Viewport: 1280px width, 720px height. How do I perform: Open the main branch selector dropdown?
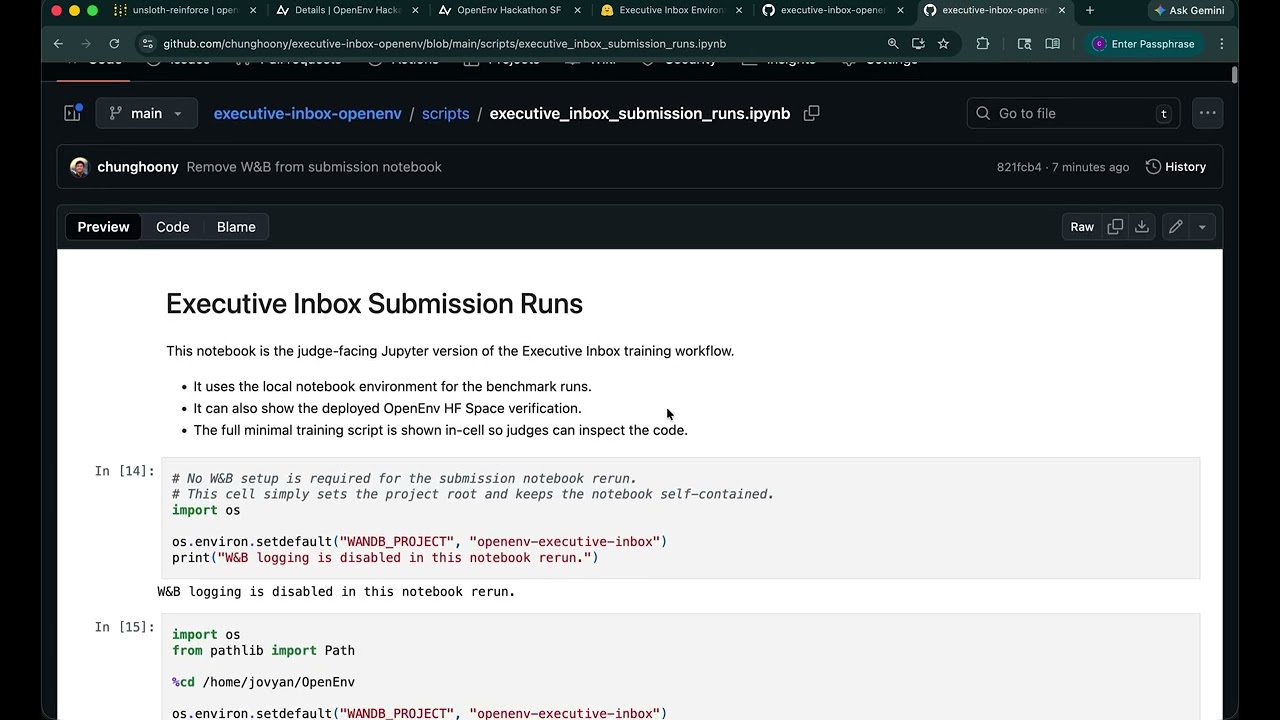(x=146, y=113)
